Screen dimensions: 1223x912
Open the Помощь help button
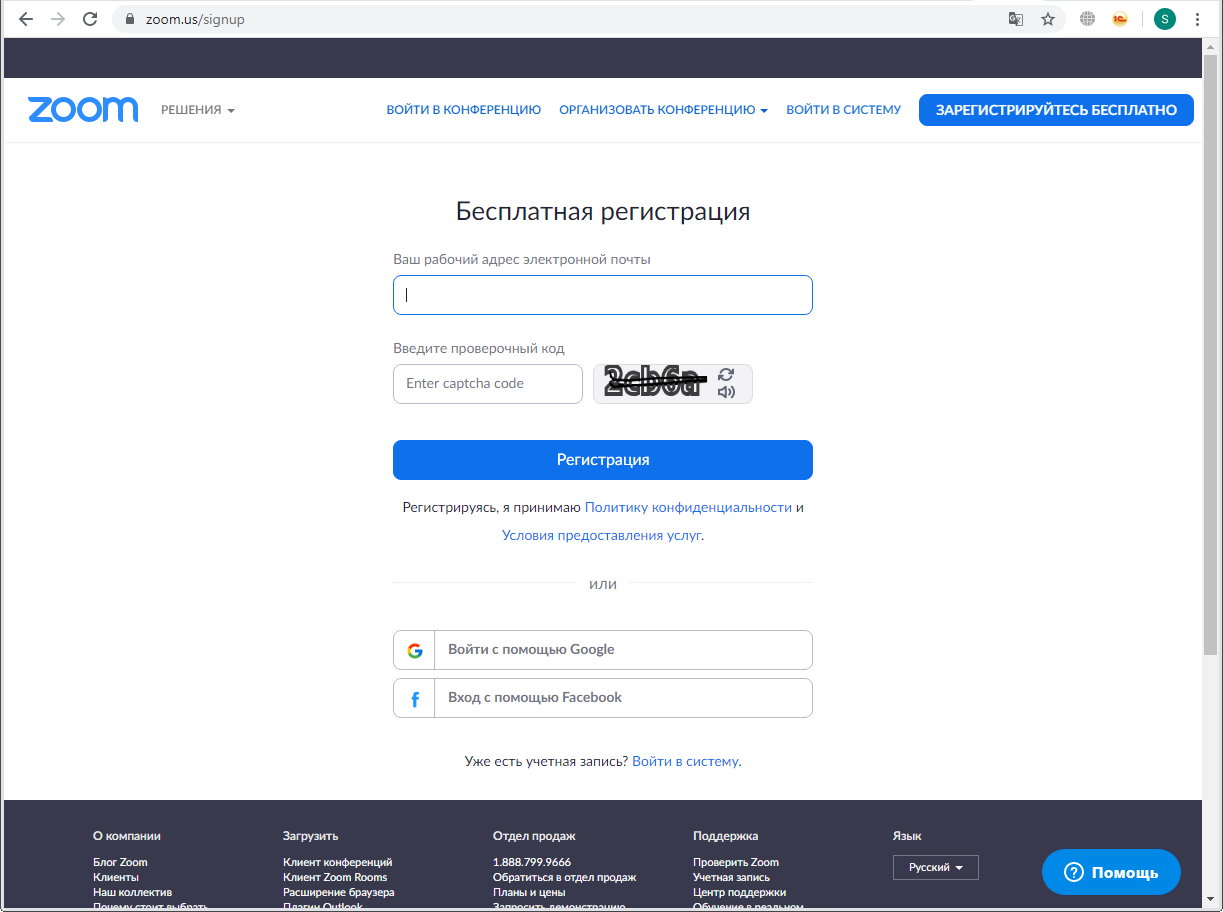tap(1111, 873)
